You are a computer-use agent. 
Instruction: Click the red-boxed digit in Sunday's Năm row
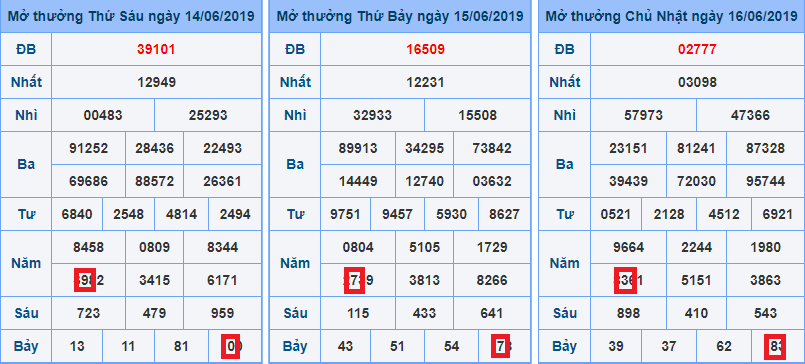pyautogui.click(x=625, y=280)
